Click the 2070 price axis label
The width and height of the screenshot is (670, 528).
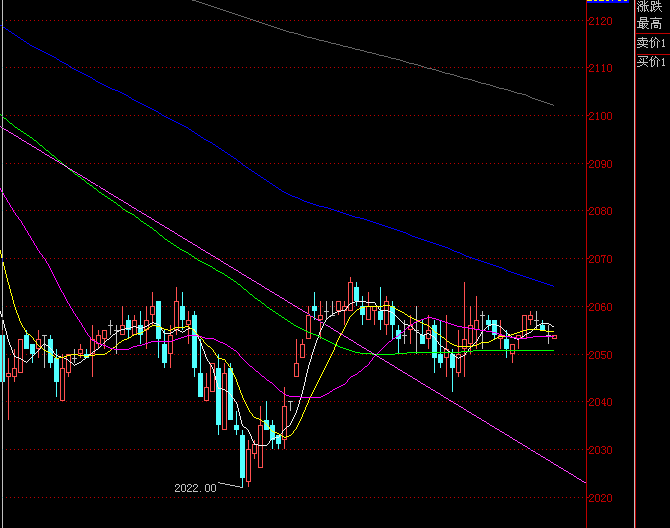point(600,259)
